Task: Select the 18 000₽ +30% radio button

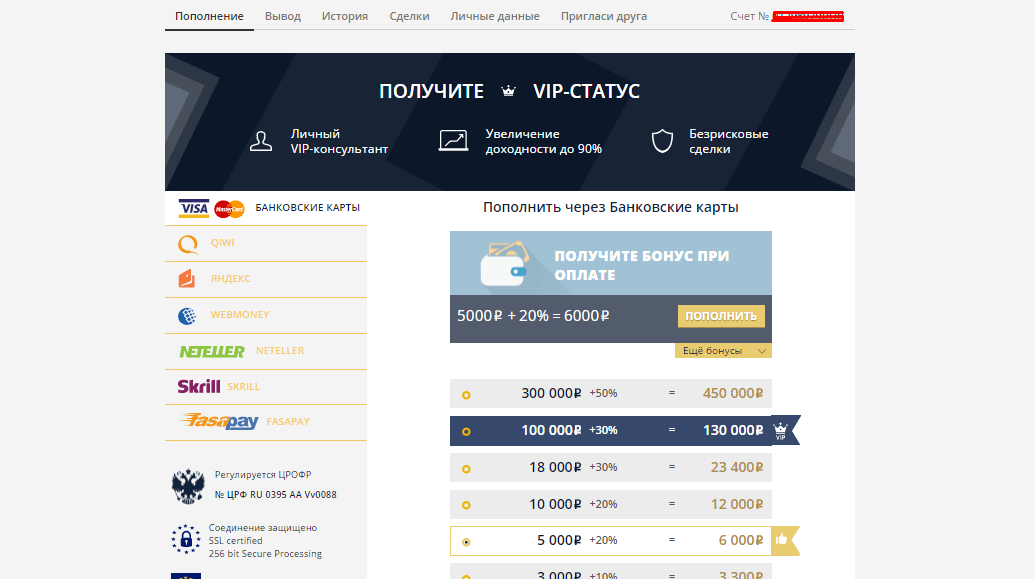Action: pyautogui.click(x=466, y=469)
